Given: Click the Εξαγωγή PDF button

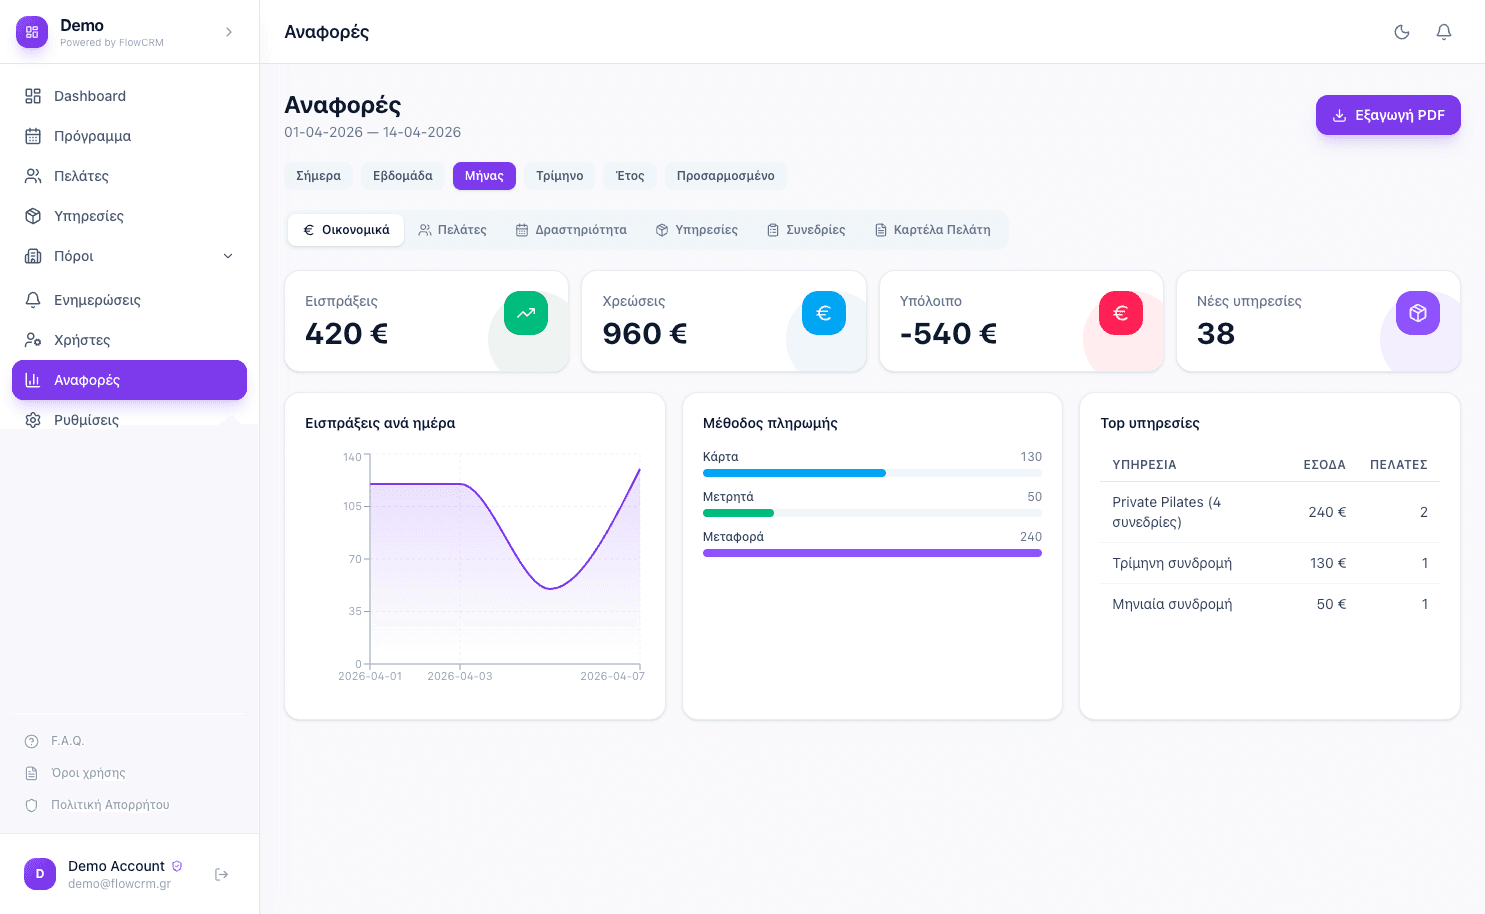Looking at the screenshot, I should pyautogui.click(x=1388, y=115).
